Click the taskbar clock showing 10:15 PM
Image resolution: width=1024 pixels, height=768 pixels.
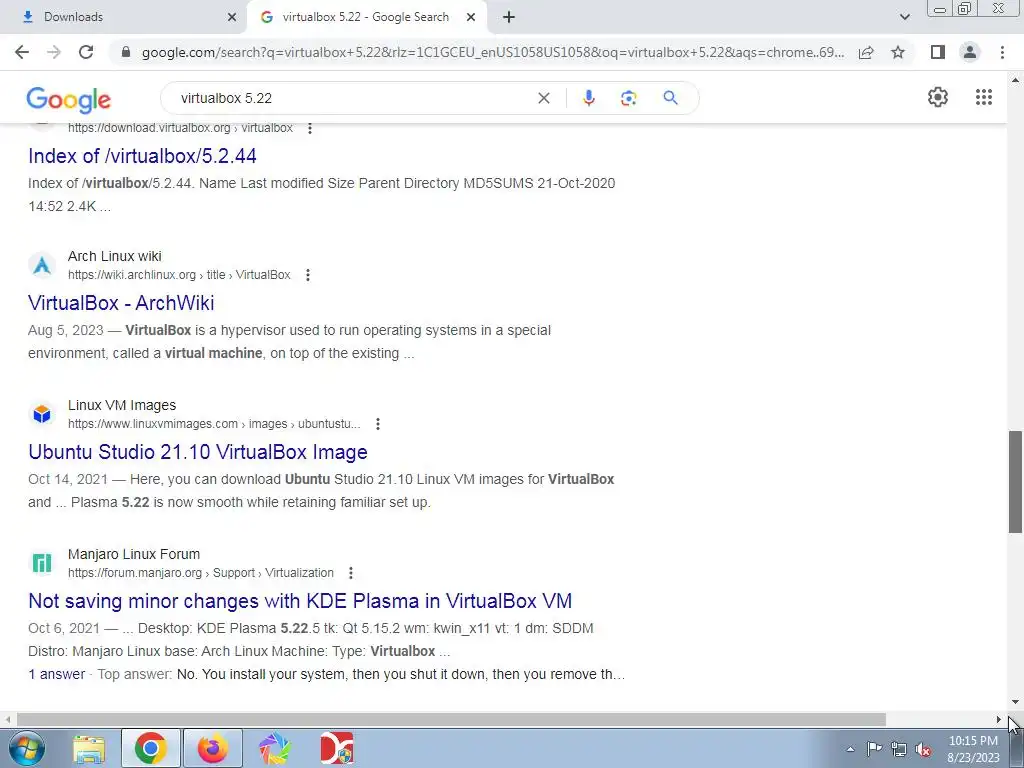click(x=973, y=749)
